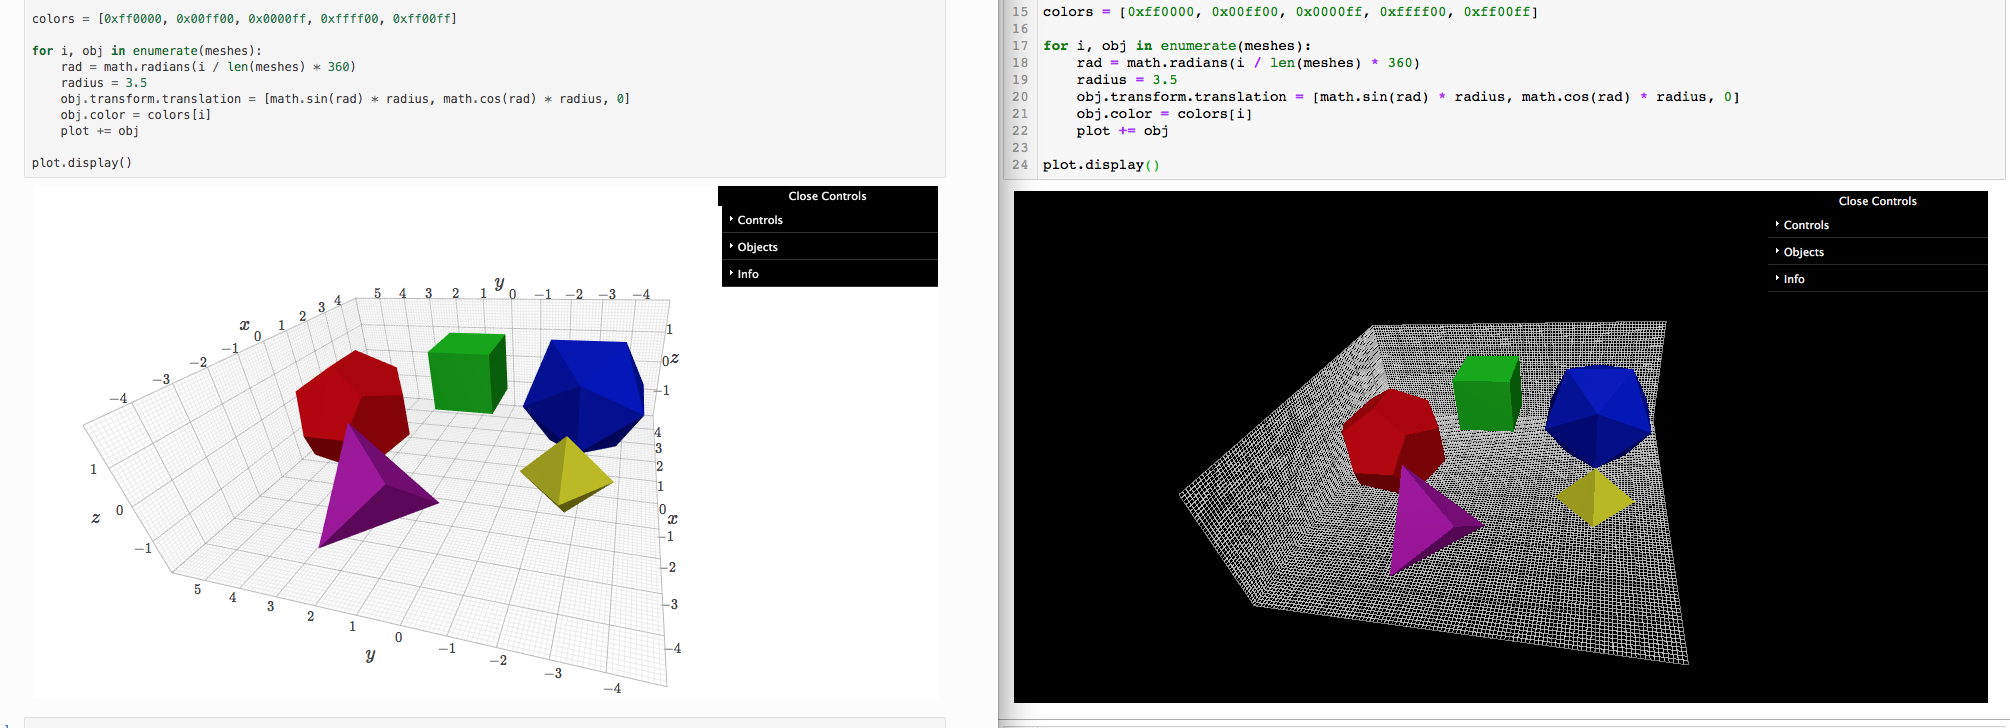Screen dimensions: 2010x728
Task: Click plot.display() in the left code cell
Action: click(82, 163)
